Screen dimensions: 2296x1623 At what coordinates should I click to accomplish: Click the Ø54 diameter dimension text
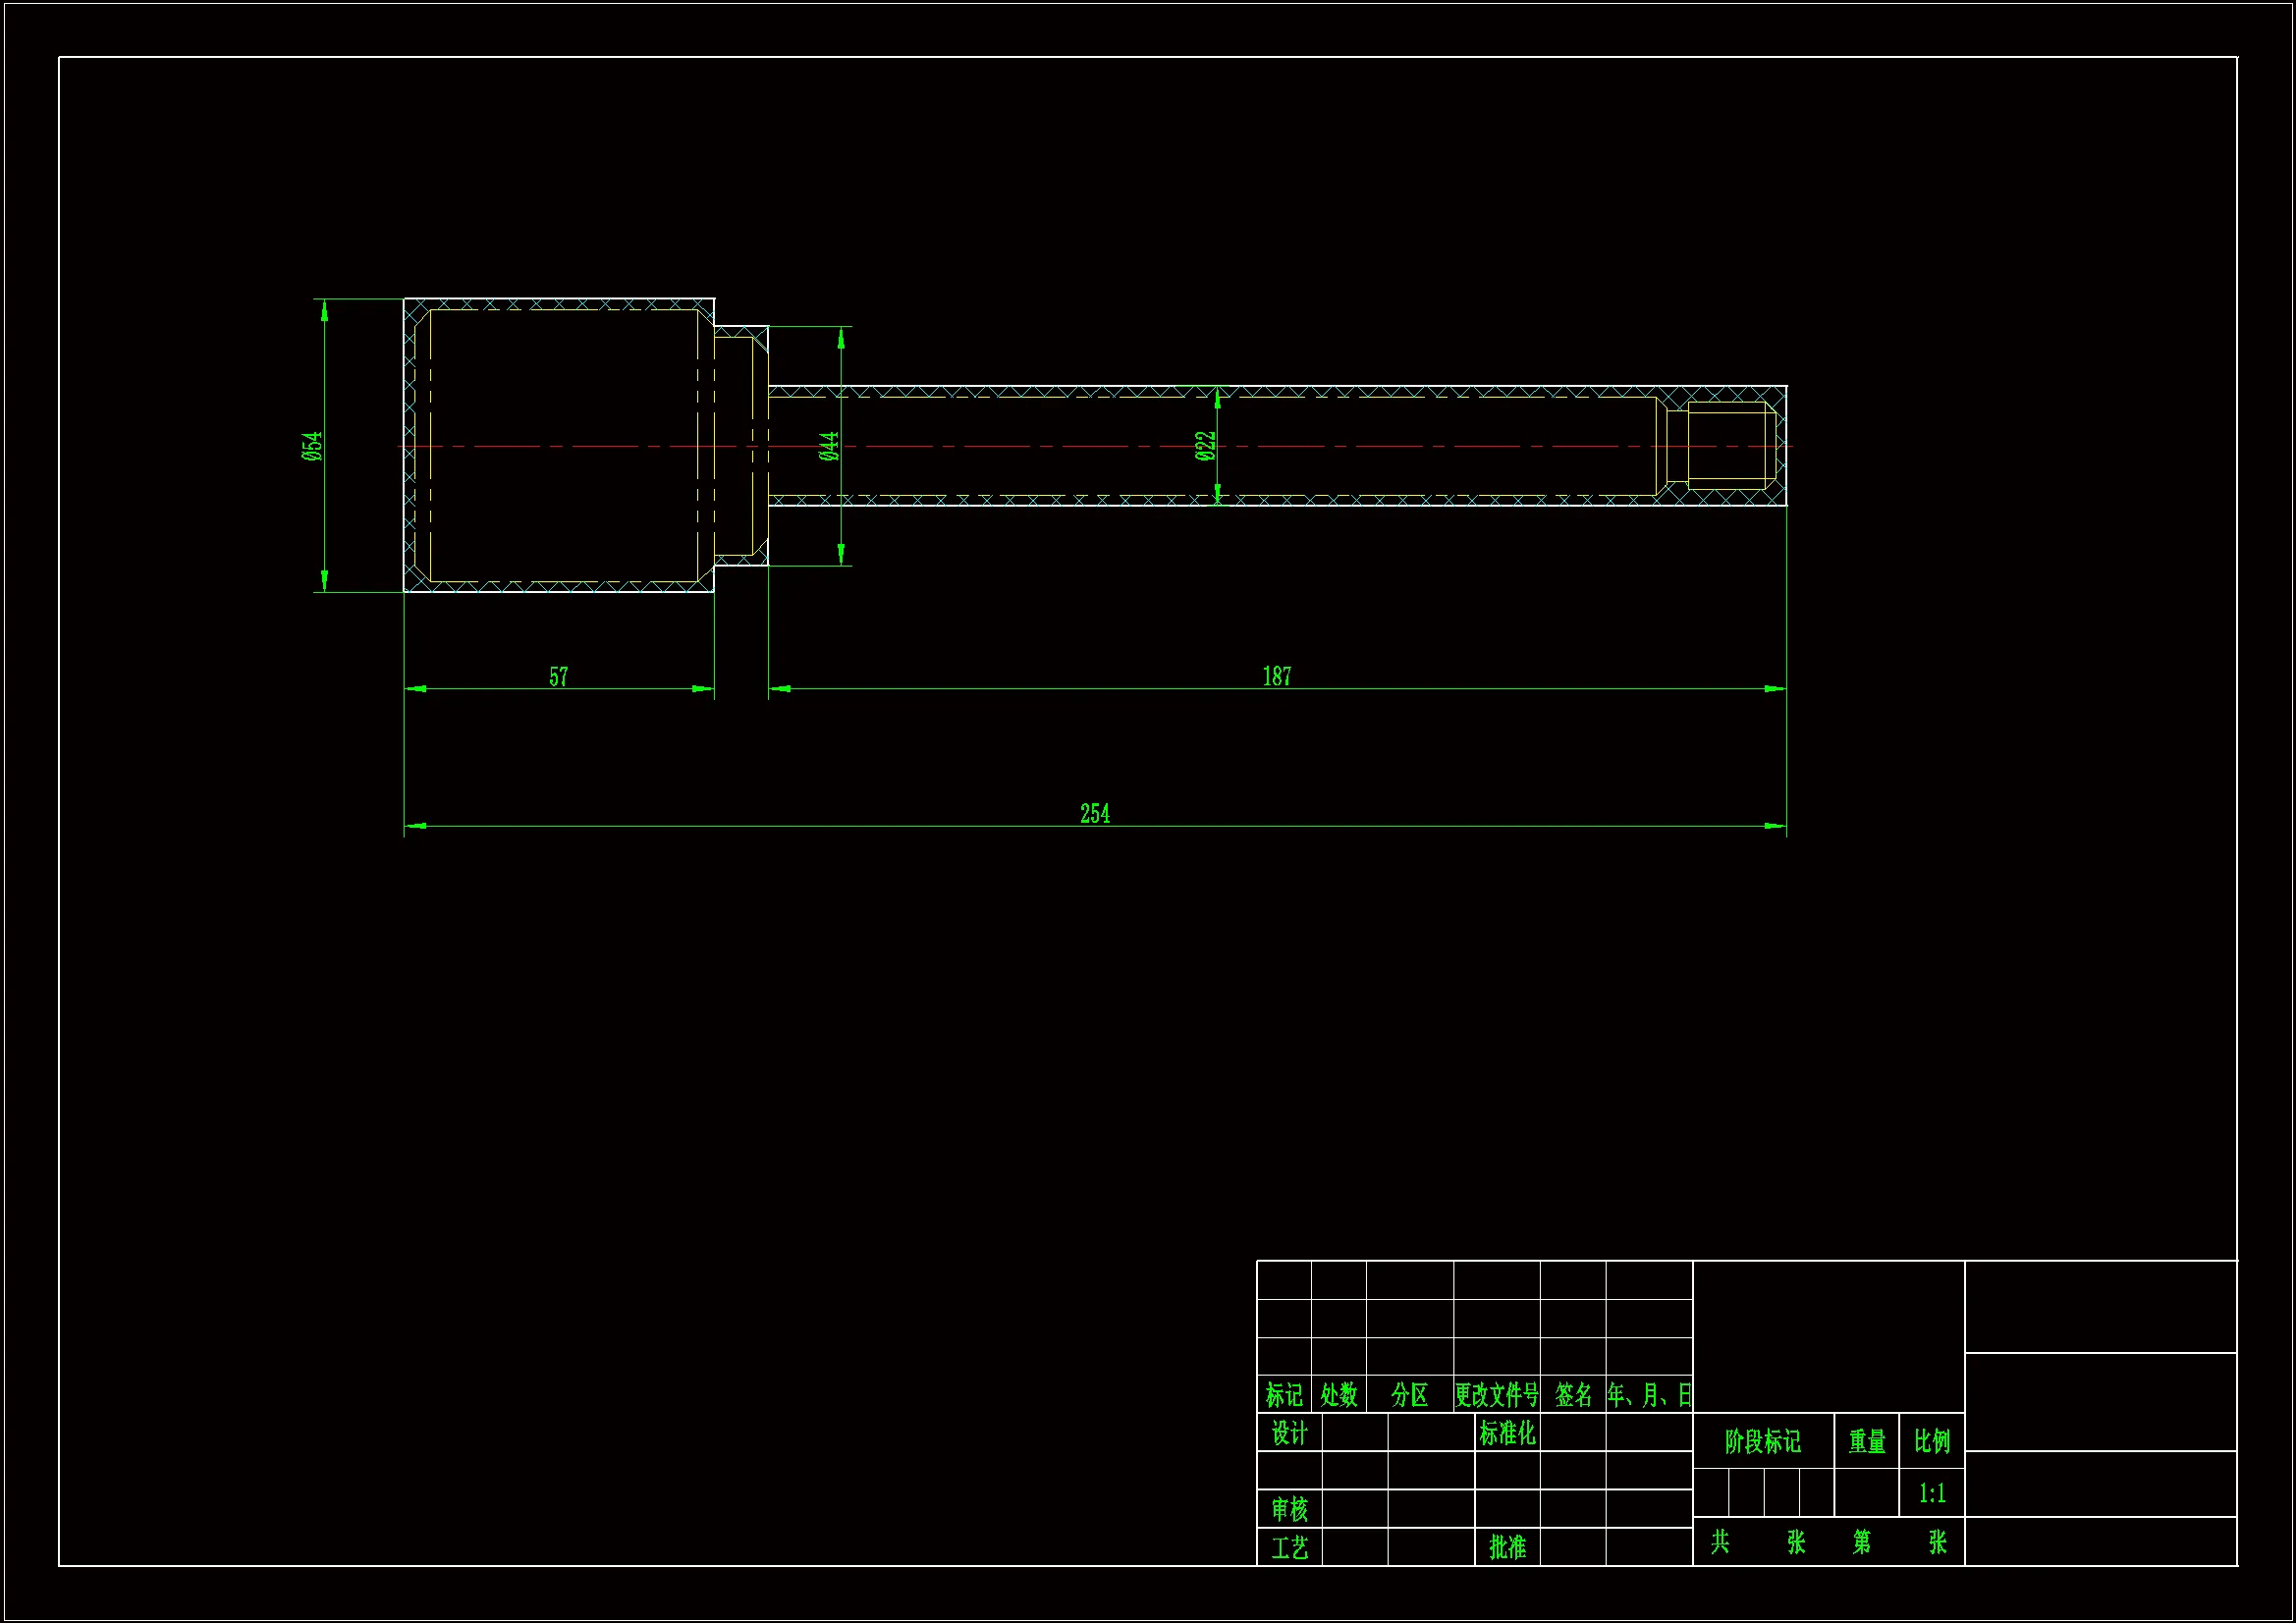(312, 446)
